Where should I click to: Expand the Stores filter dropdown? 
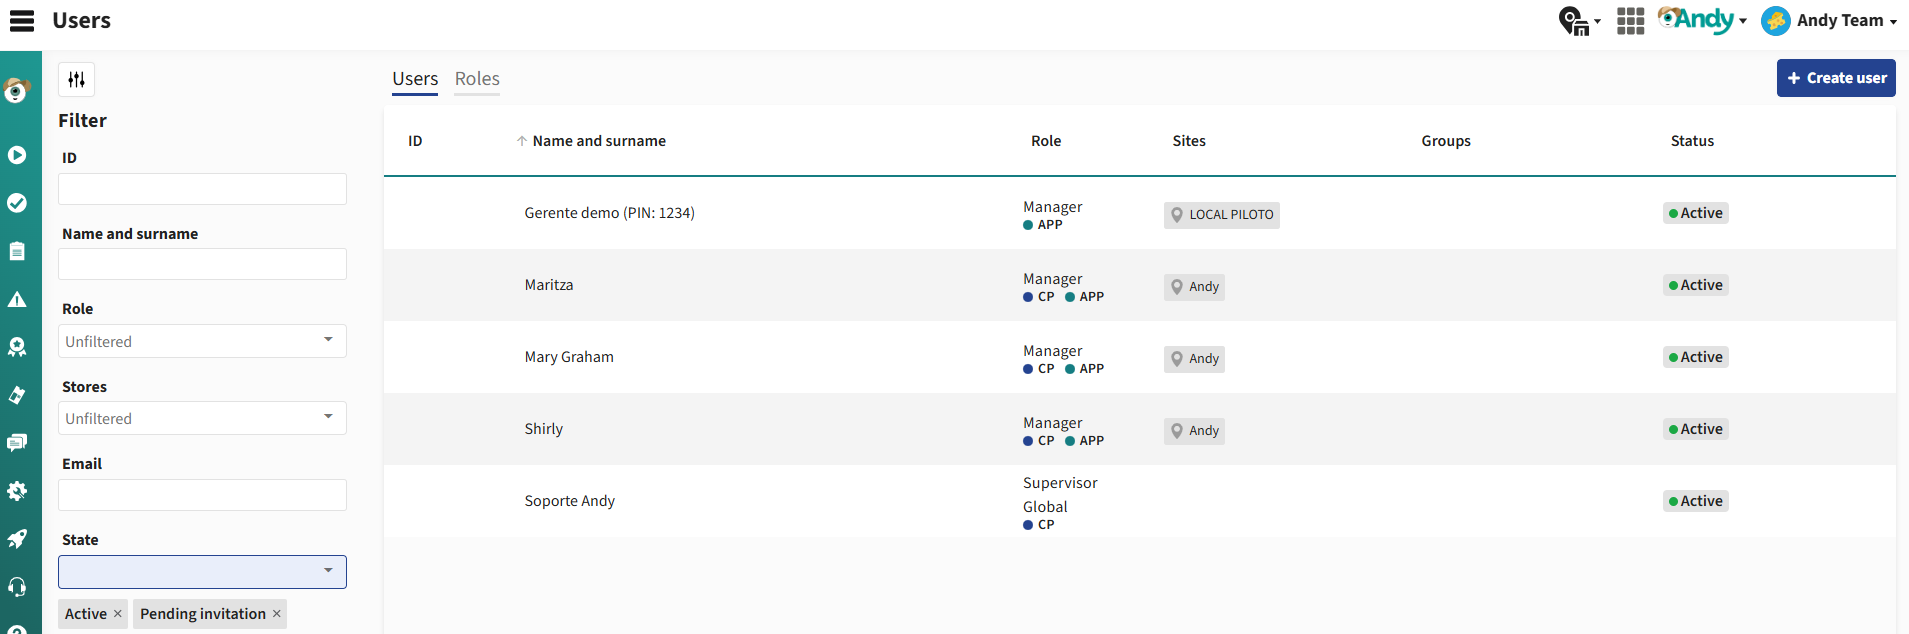202,418
